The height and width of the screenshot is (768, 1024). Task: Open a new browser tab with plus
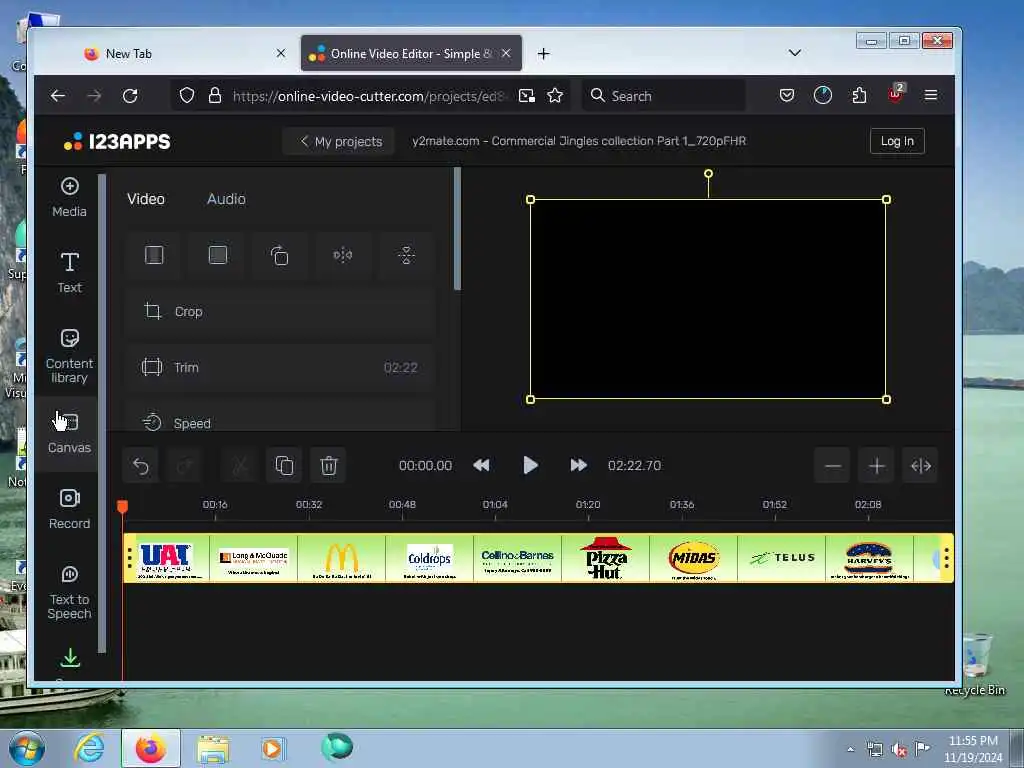[543, 54]
